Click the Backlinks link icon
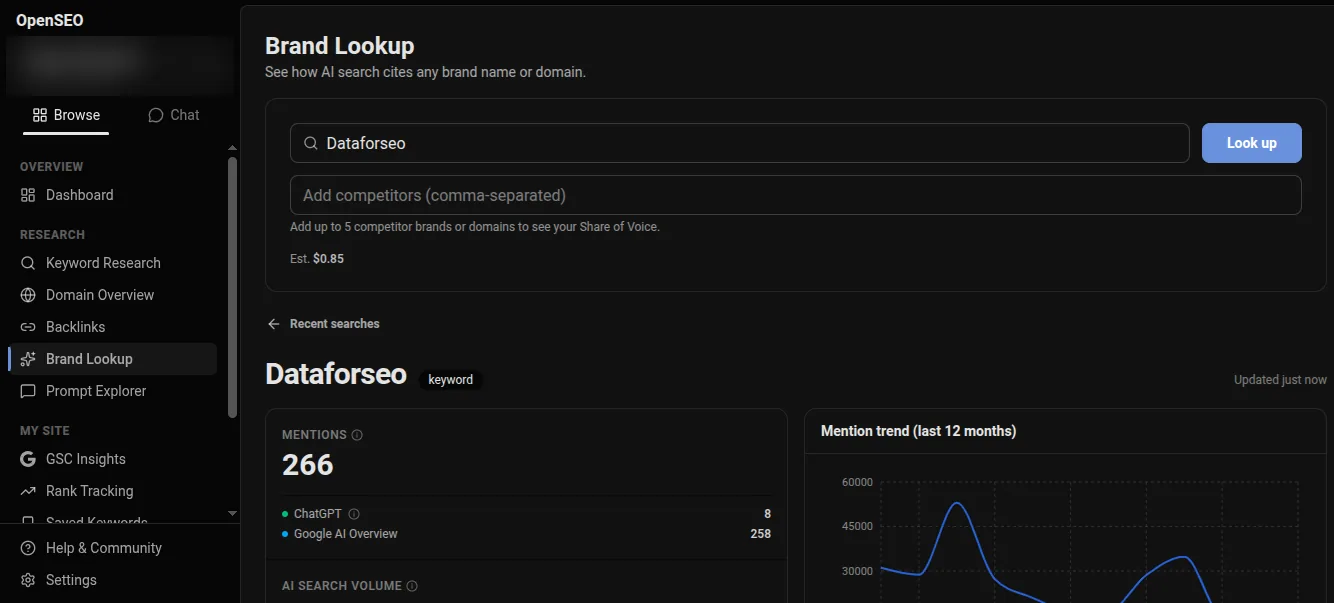Viewport: 1334px width, 603px height. pos(28,327)
